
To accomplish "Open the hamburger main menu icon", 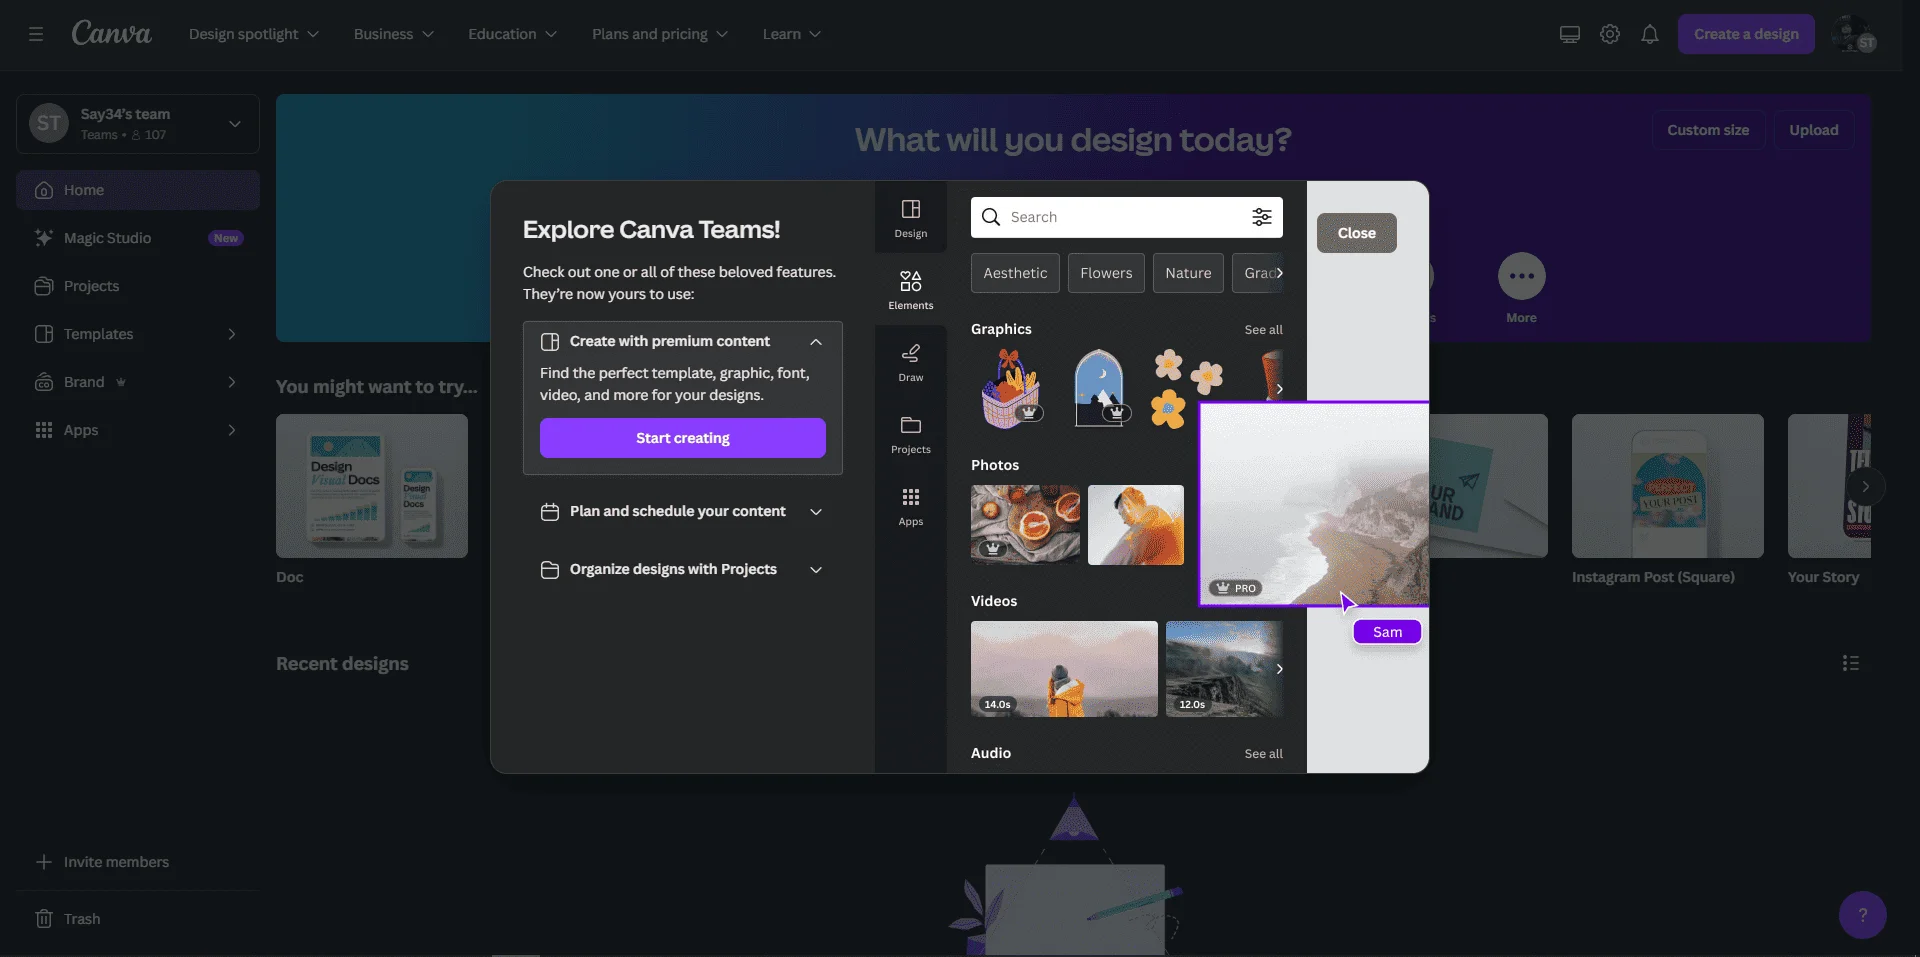I will click(x=36, y=34).
